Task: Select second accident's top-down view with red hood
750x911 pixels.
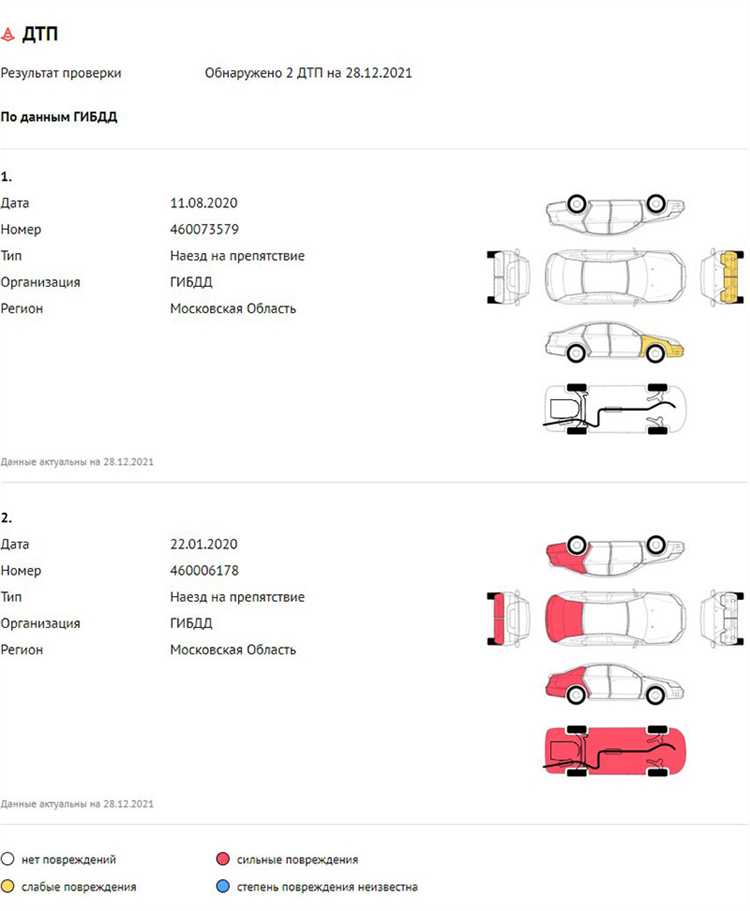Action: tap(615, 611)
